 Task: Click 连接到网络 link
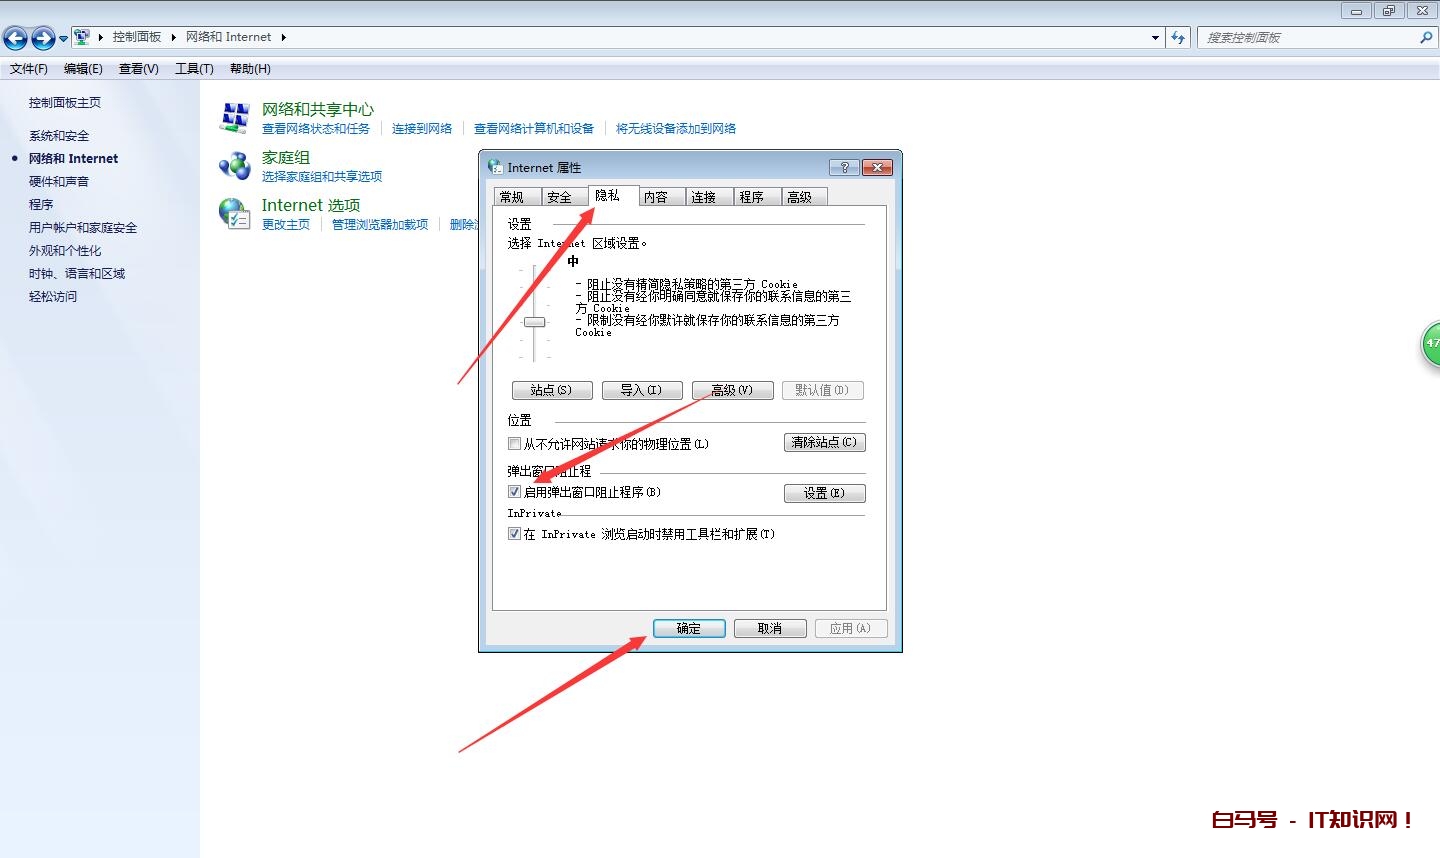tap(422, 129)
